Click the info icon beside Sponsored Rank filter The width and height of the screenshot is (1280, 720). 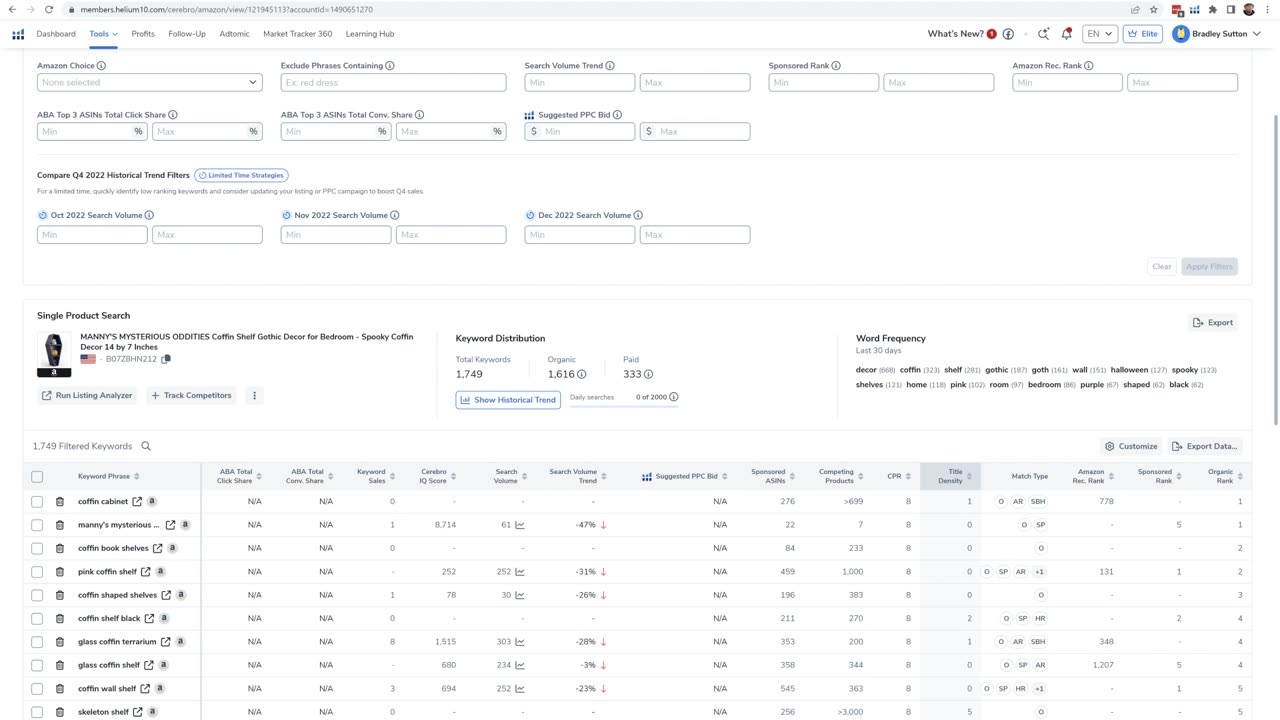pos(836,66)
